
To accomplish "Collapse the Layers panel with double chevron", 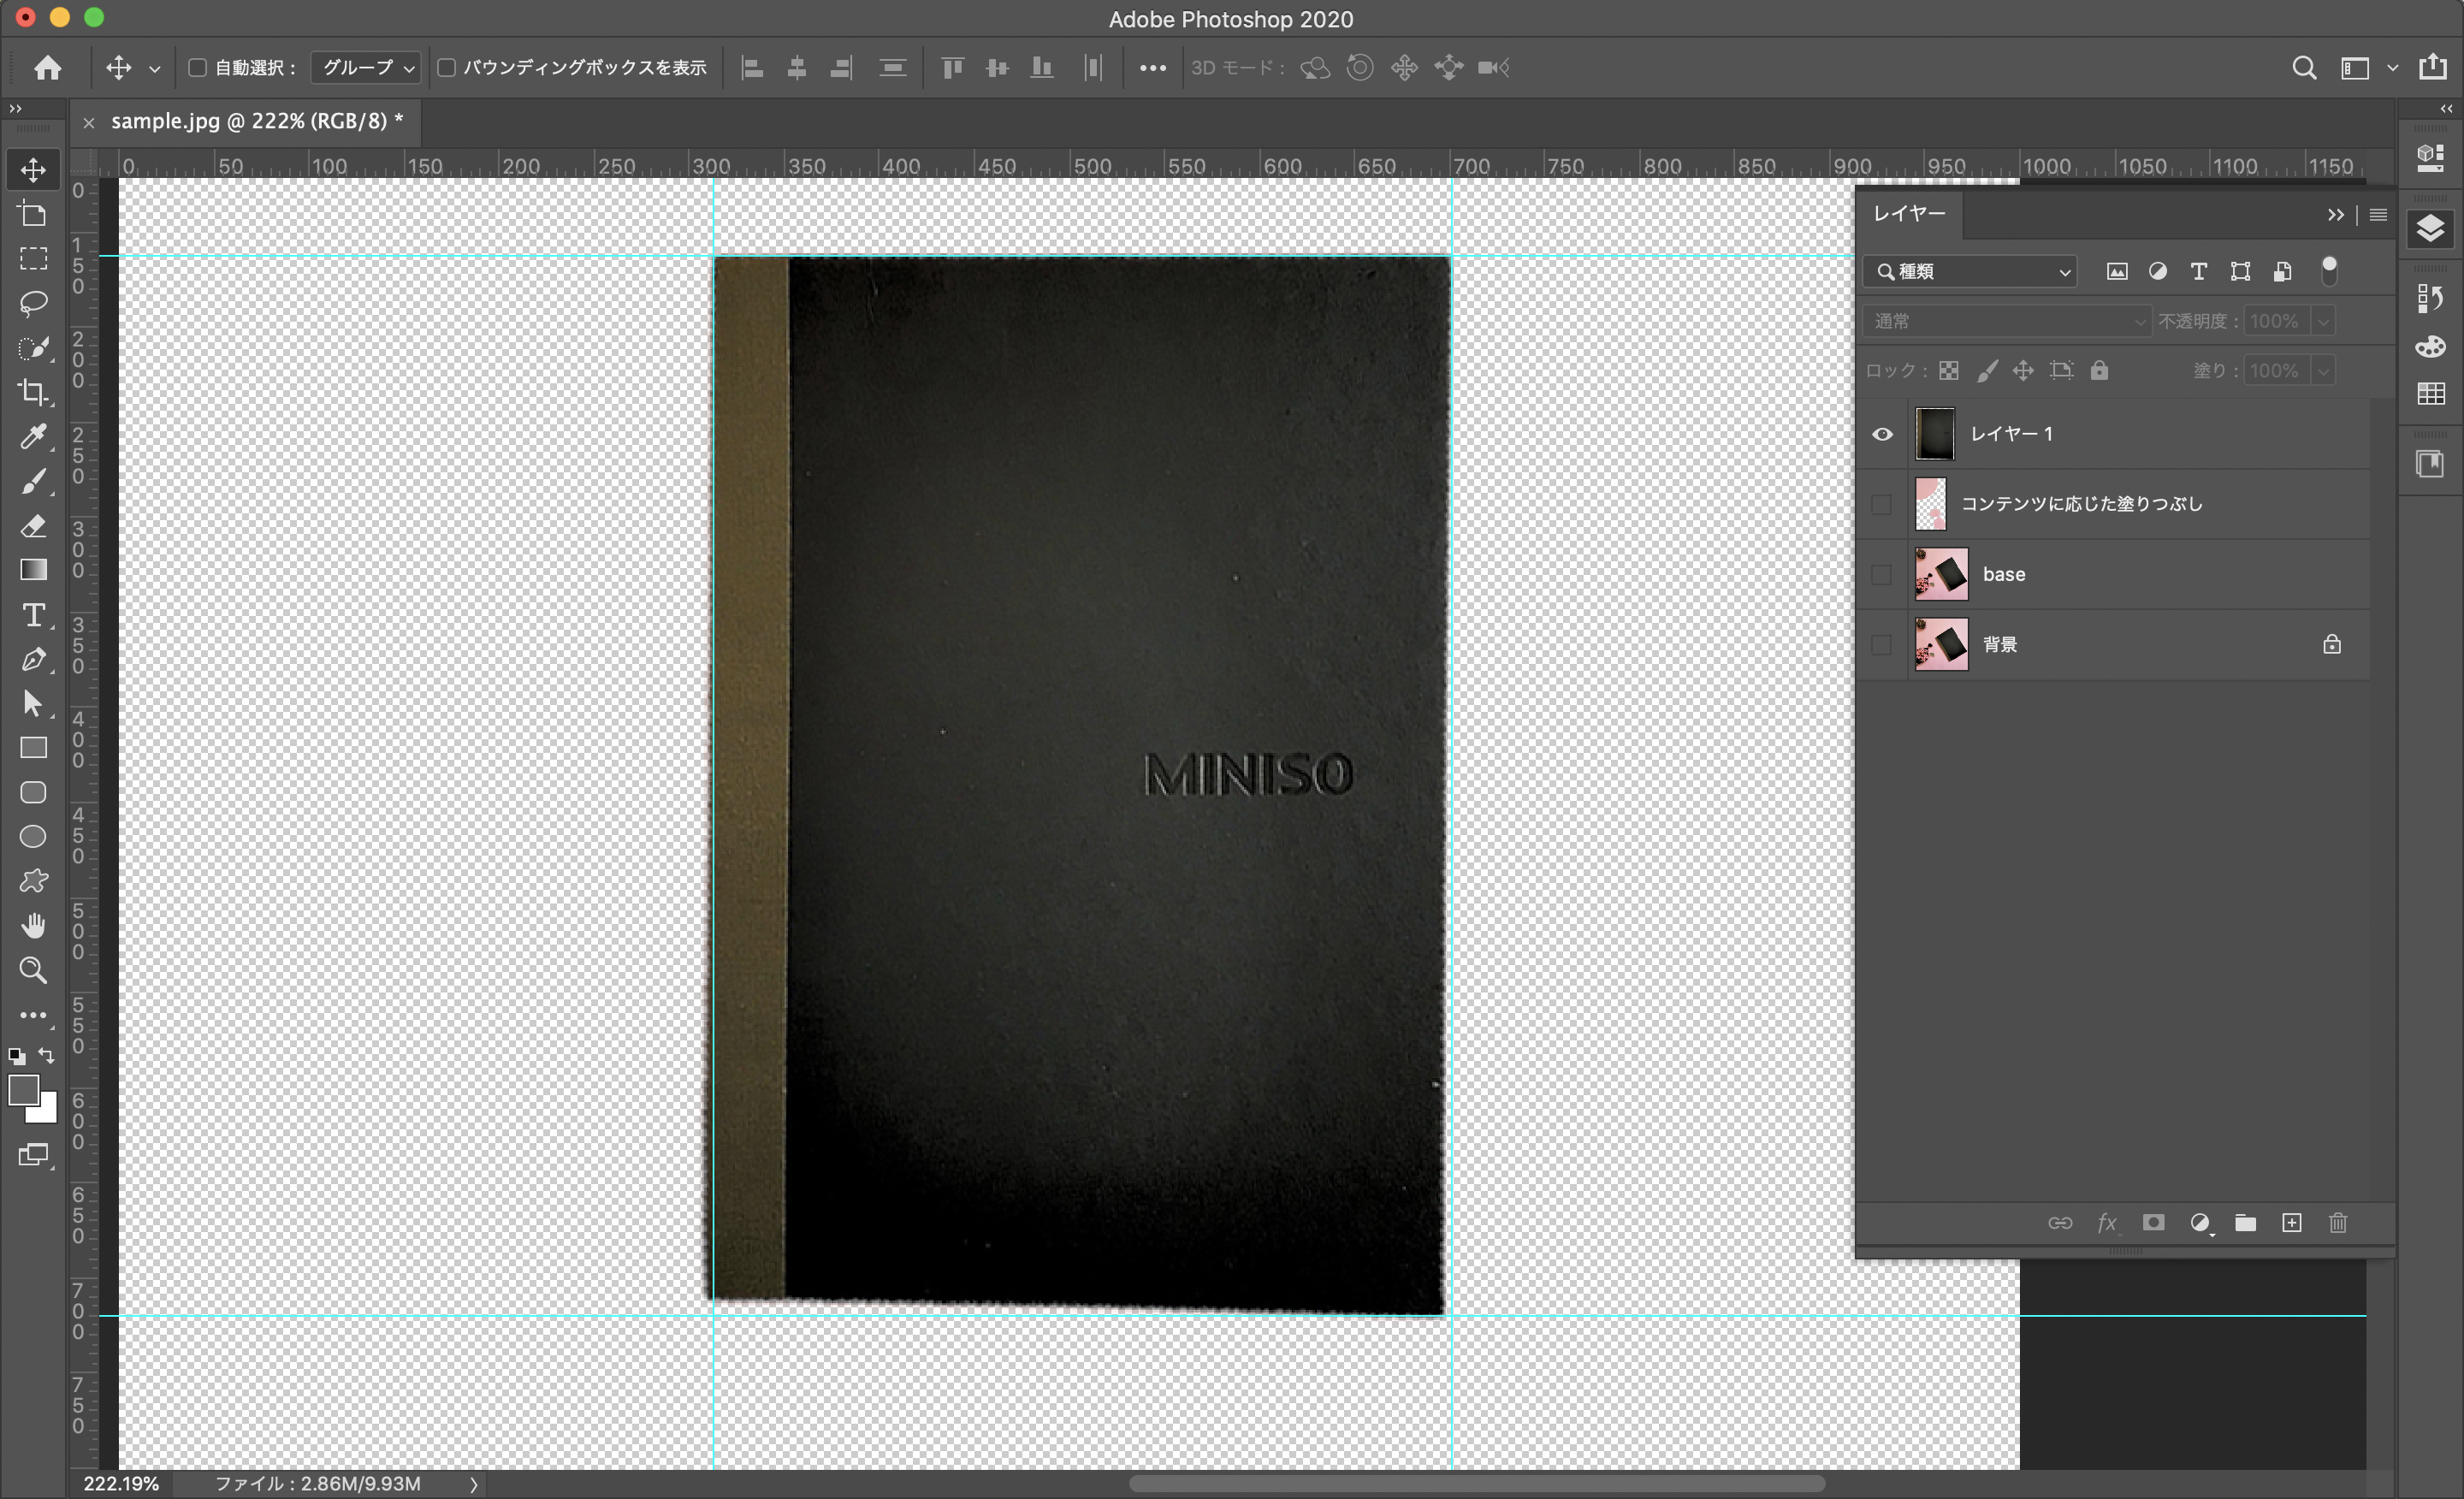I will click(2335, 214).
